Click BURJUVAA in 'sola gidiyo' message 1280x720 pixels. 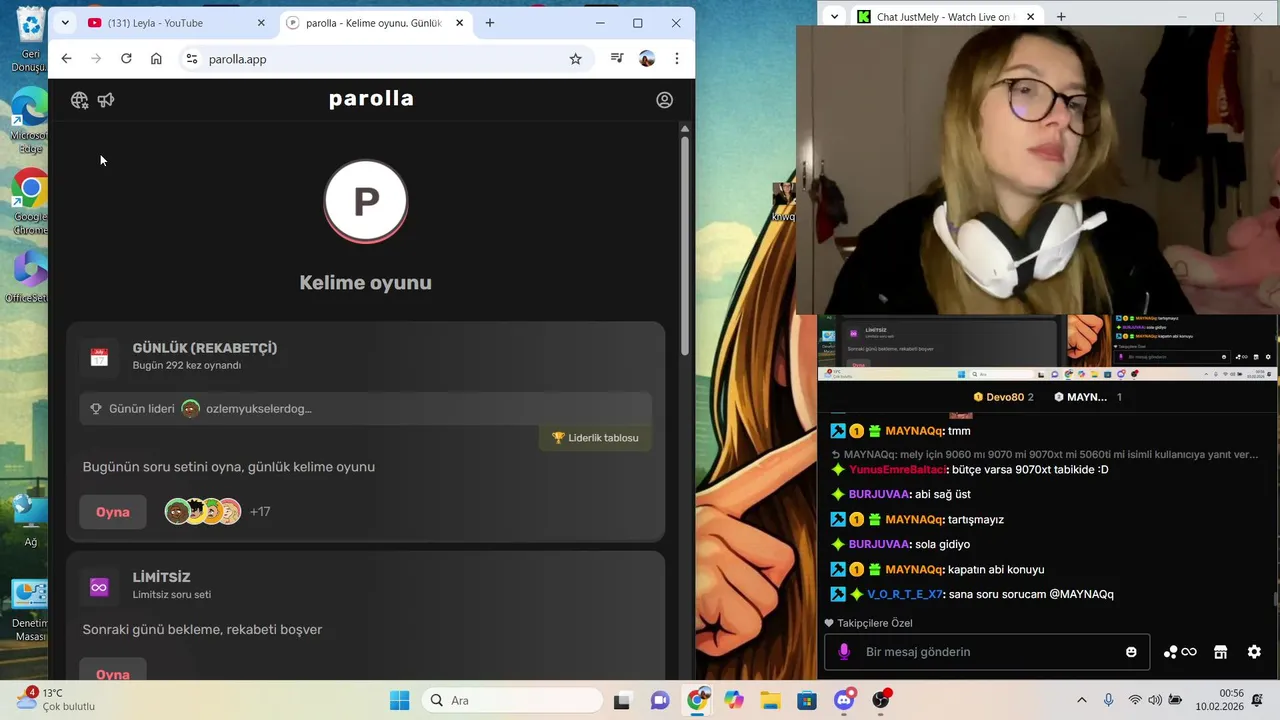click(x=878, y=545)
